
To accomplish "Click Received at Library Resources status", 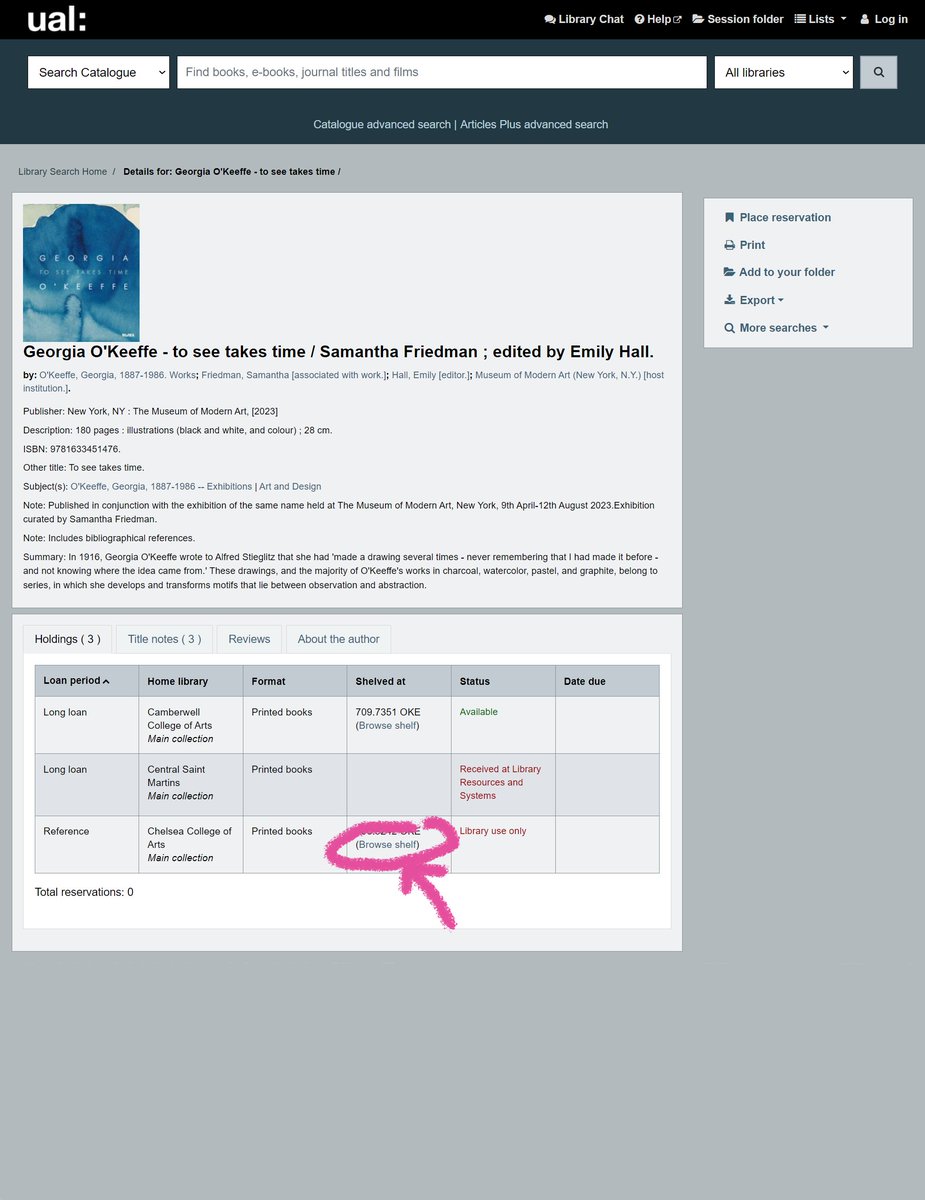I will pyautogui.click(x=500, y=782).
